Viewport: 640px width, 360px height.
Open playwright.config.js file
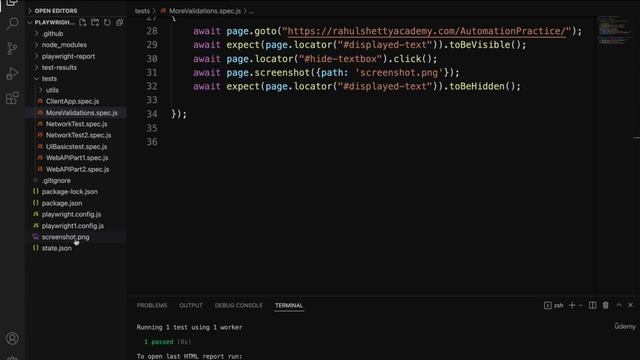71,214
